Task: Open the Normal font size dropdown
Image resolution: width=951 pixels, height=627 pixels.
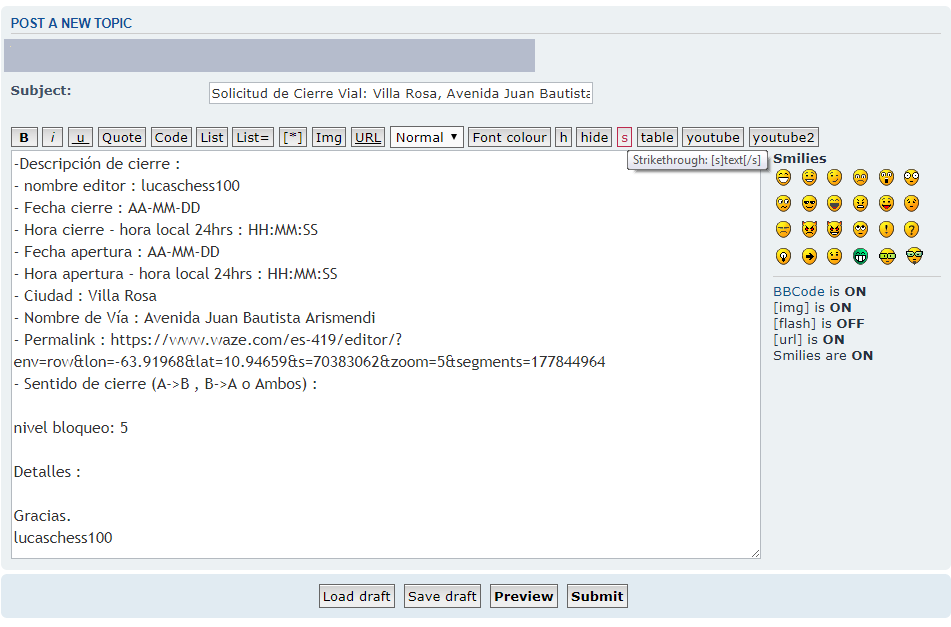Action: [x=427, y=138]
